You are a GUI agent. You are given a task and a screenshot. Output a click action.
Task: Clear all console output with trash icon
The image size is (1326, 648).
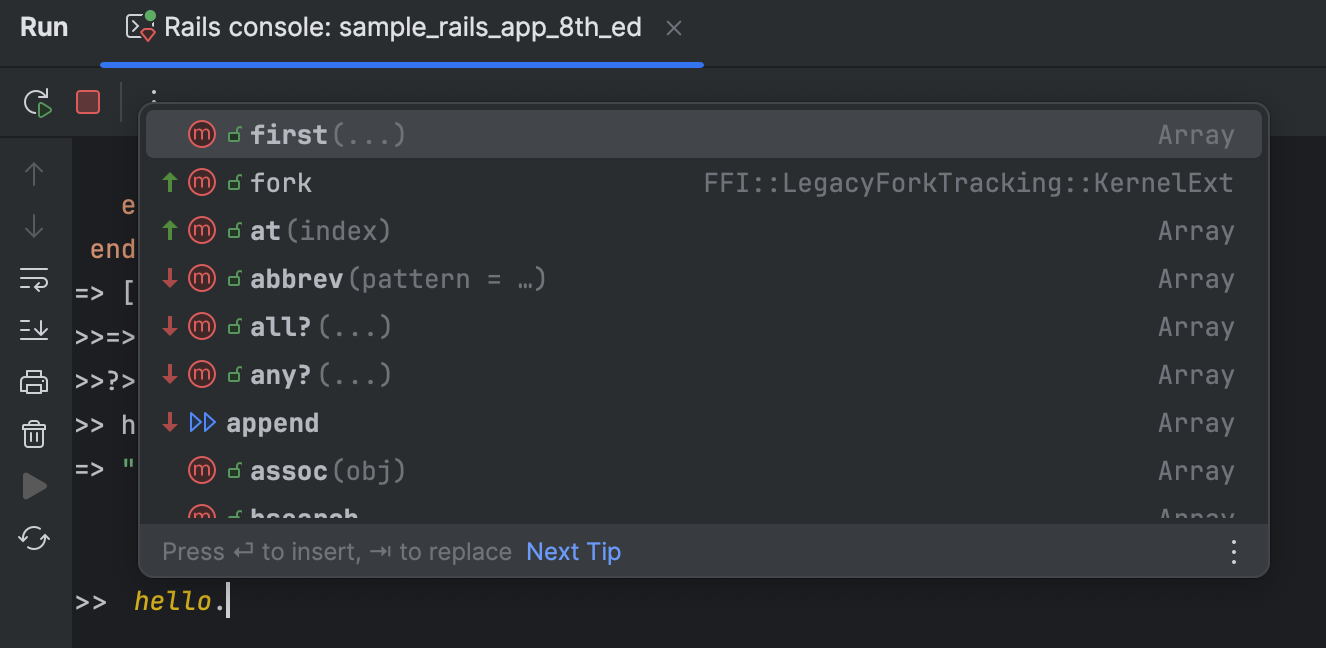(34, 434)
